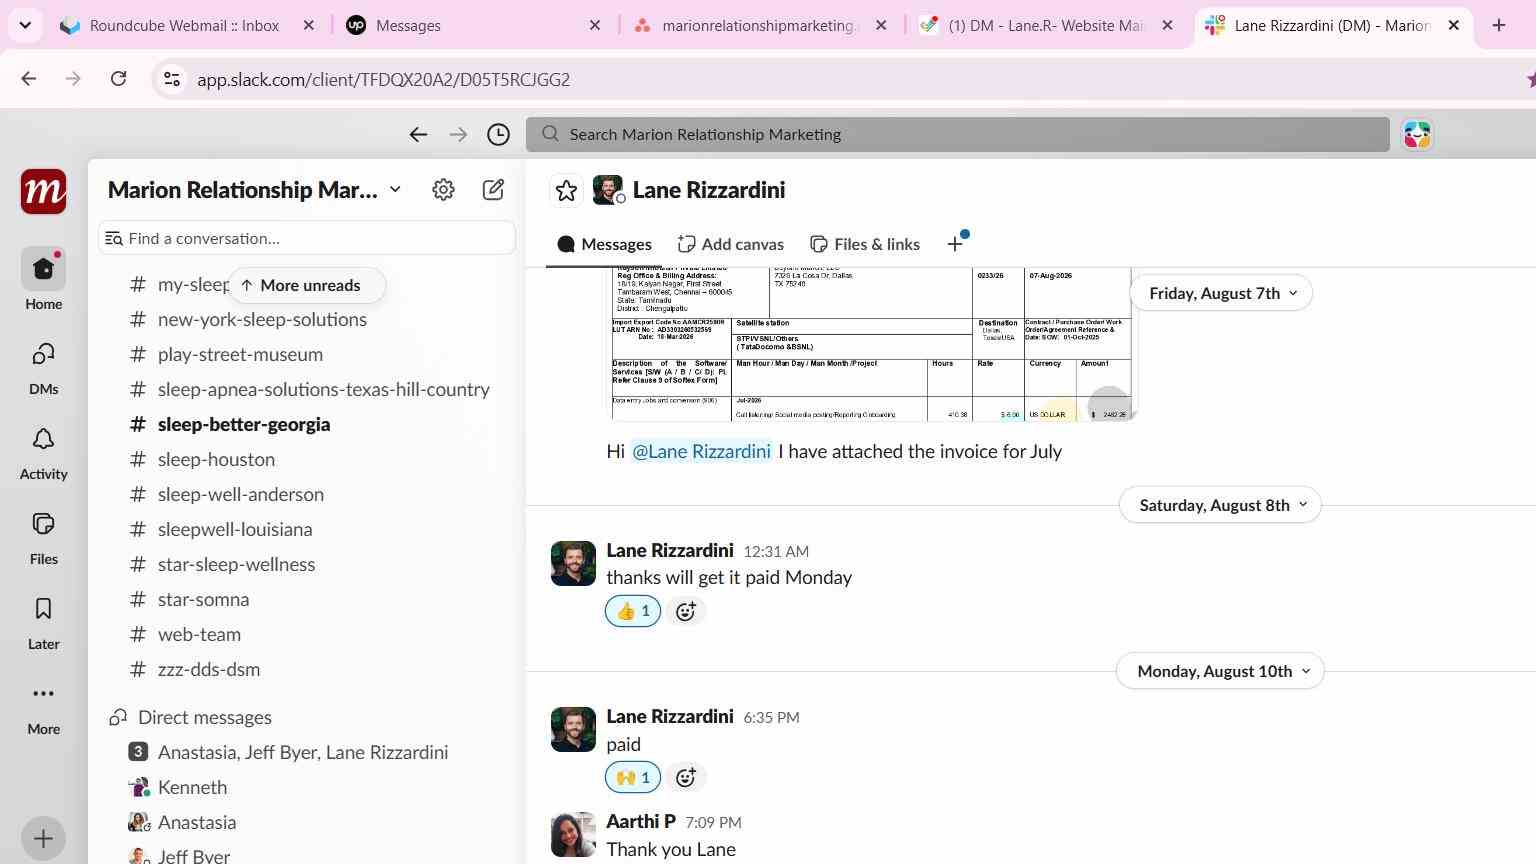Expand the Marion Relationship Marketing workspace menu
This screenshot has height=864, width=1536.
(x=254, y=190)
